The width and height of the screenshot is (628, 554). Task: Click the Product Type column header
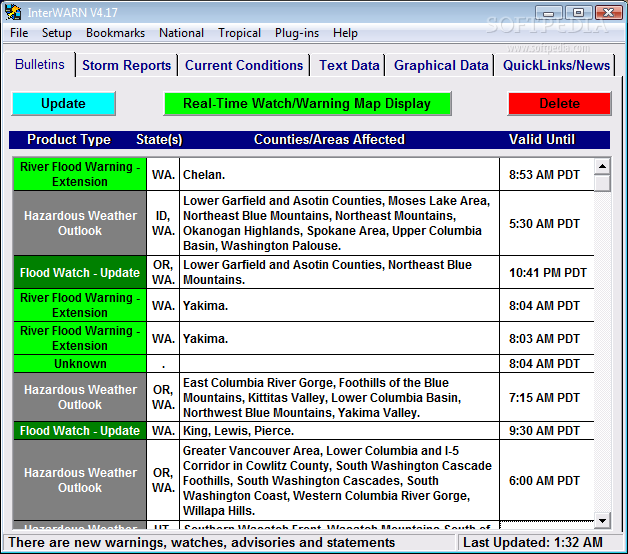[69, 139]
